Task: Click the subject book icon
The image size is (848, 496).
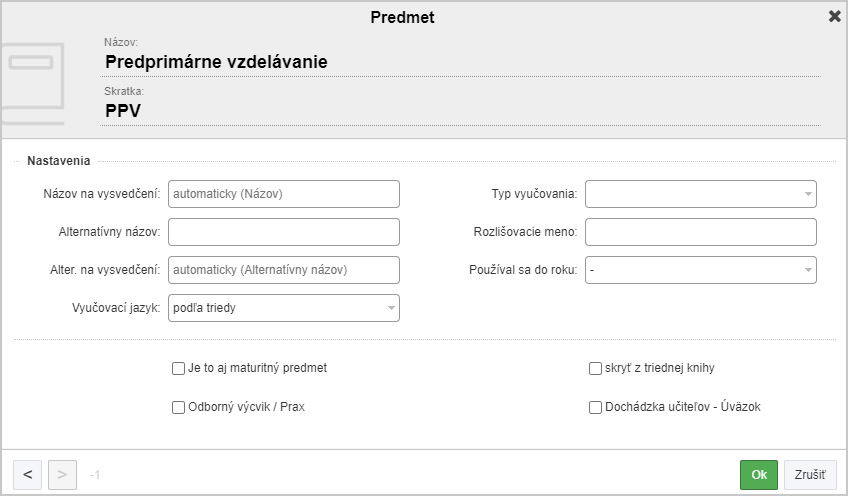Action: coord(32,84)
